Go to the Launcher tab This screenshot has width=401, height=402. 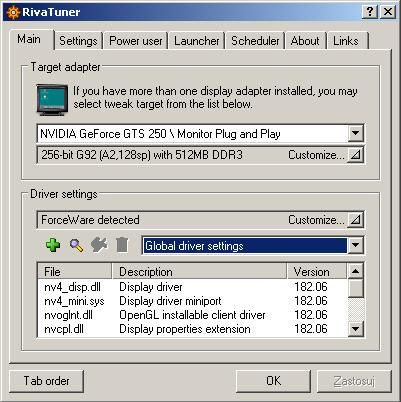coord(196,41)
